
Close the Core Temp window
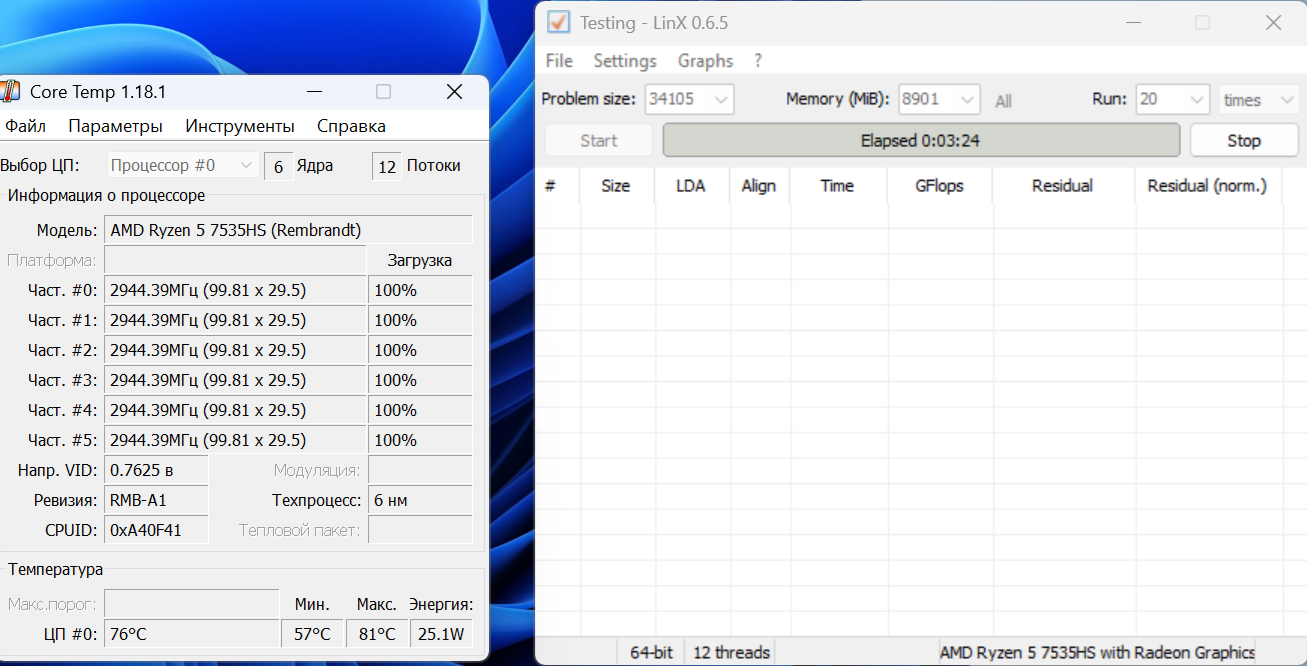pyautogui.click(x=454, y=92)
